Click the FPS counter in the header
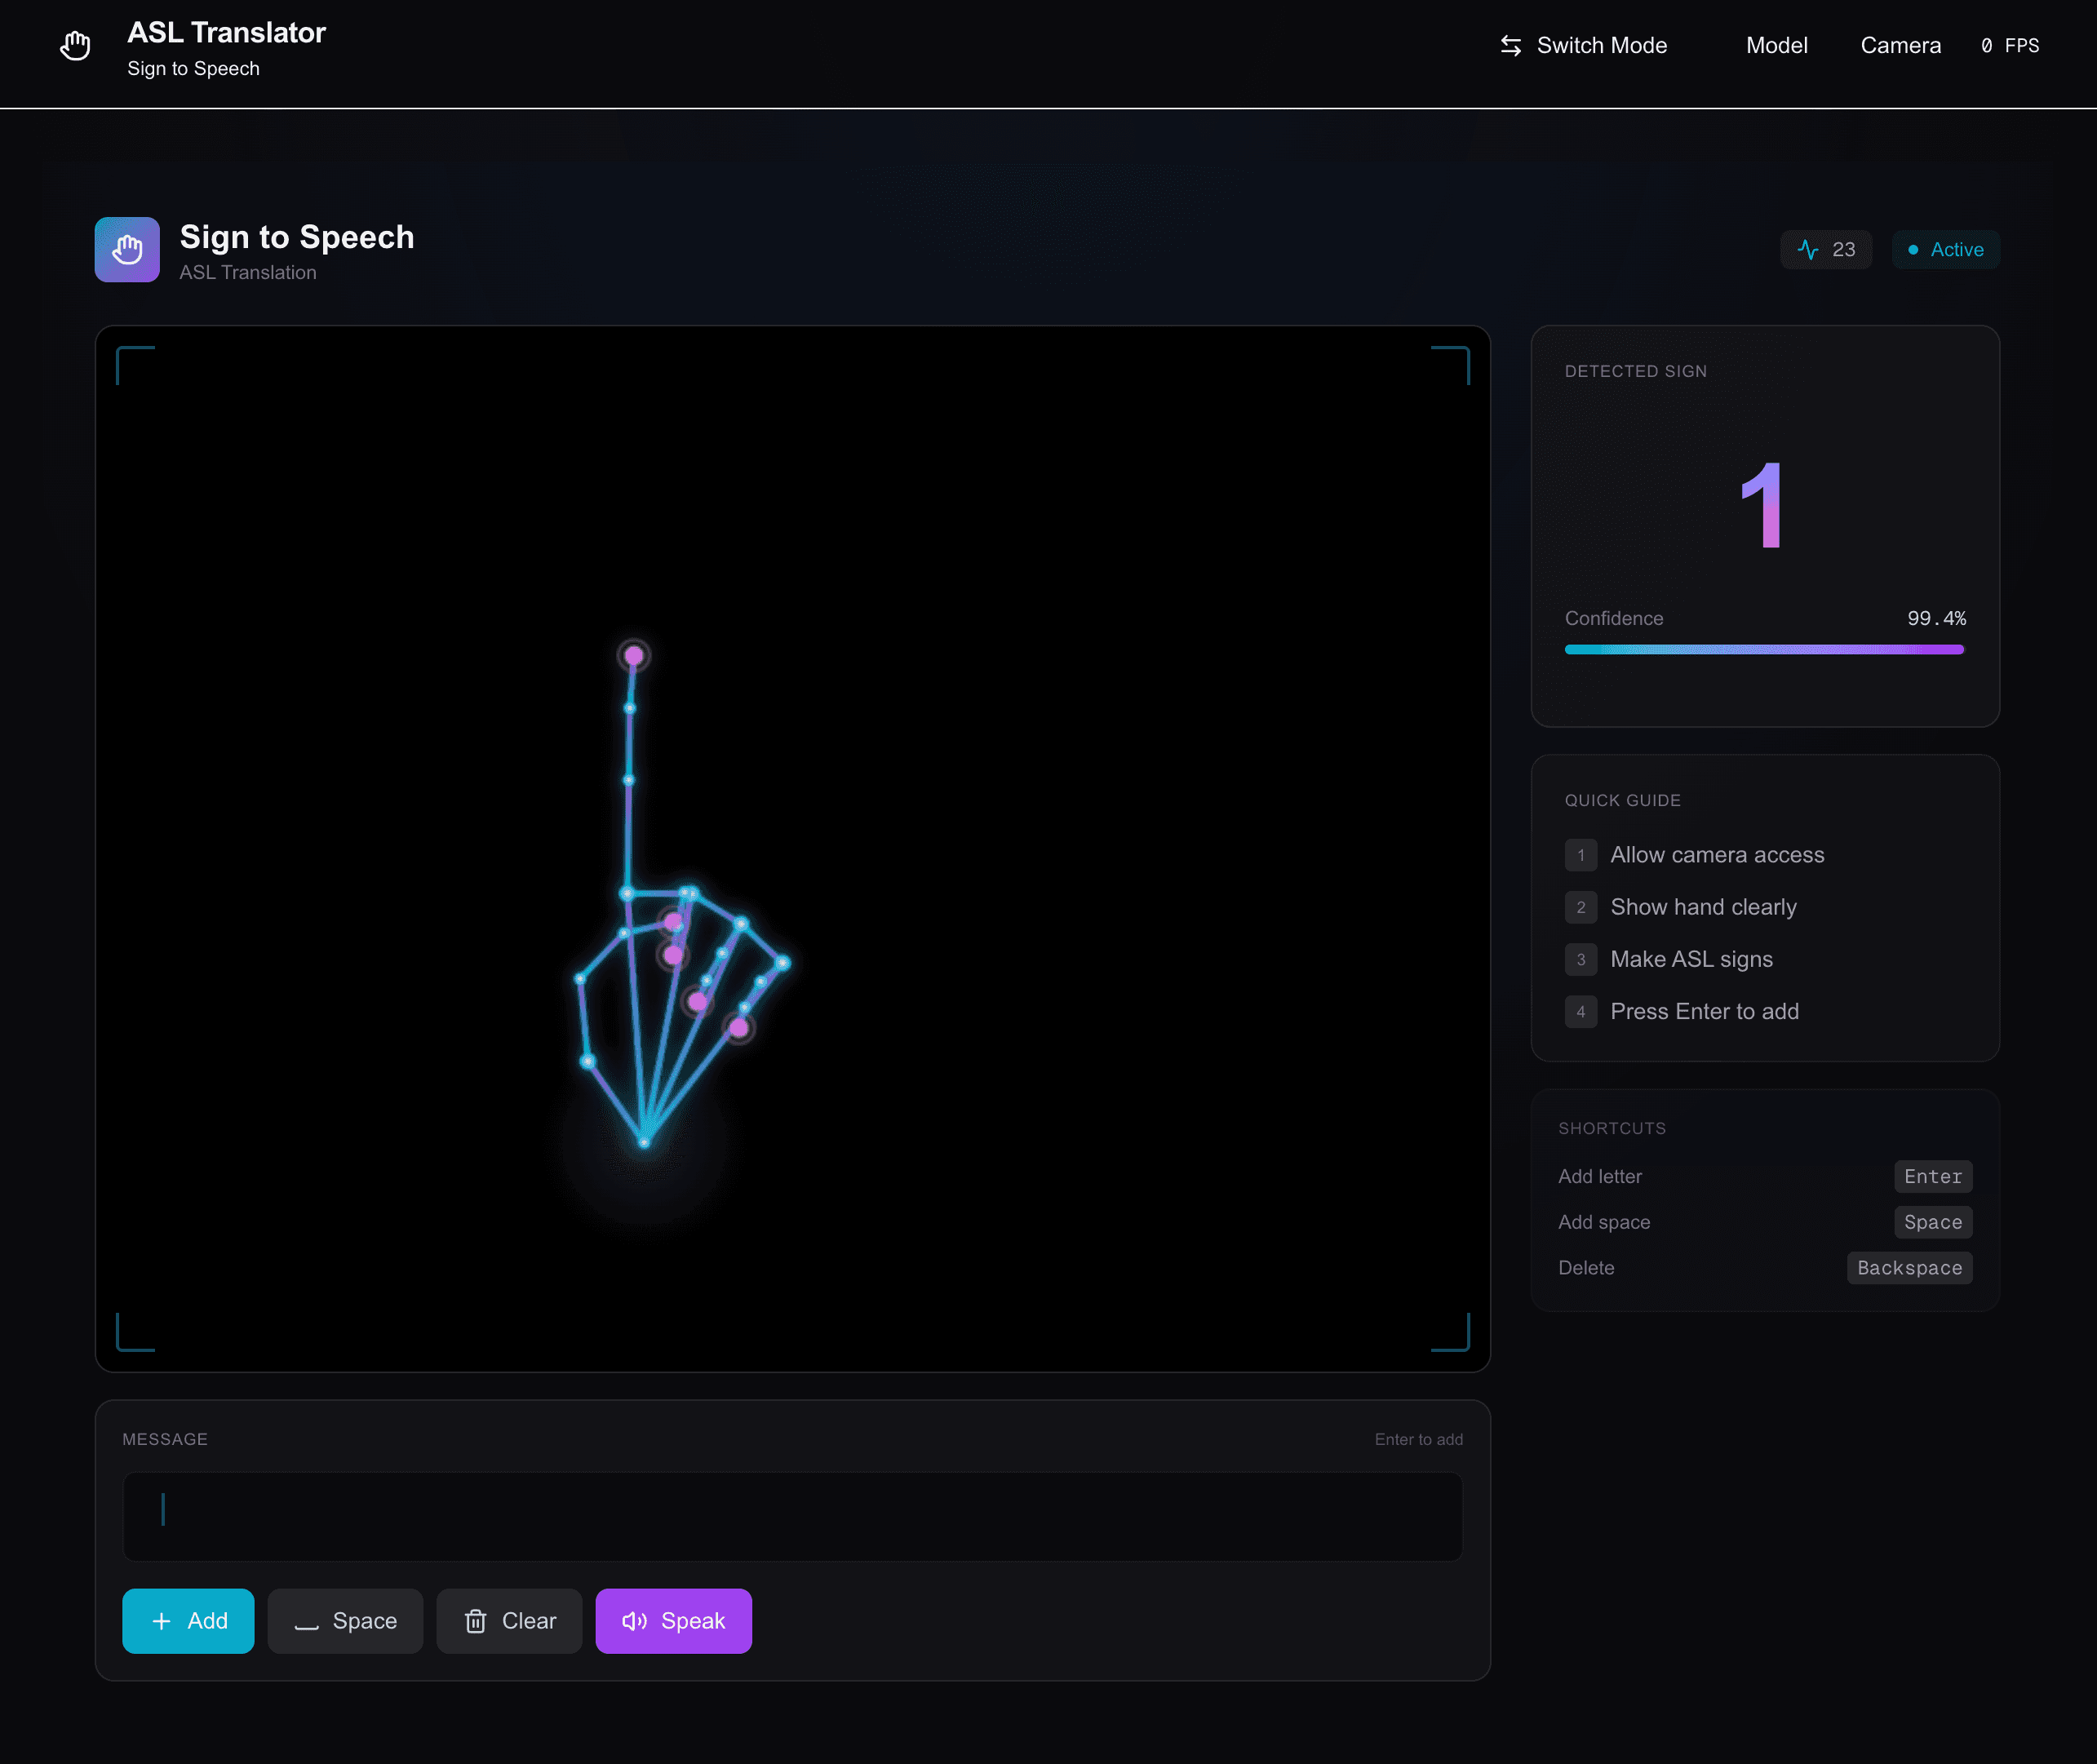This screenshot has height=1764, width=2097. coord(2011,45)
